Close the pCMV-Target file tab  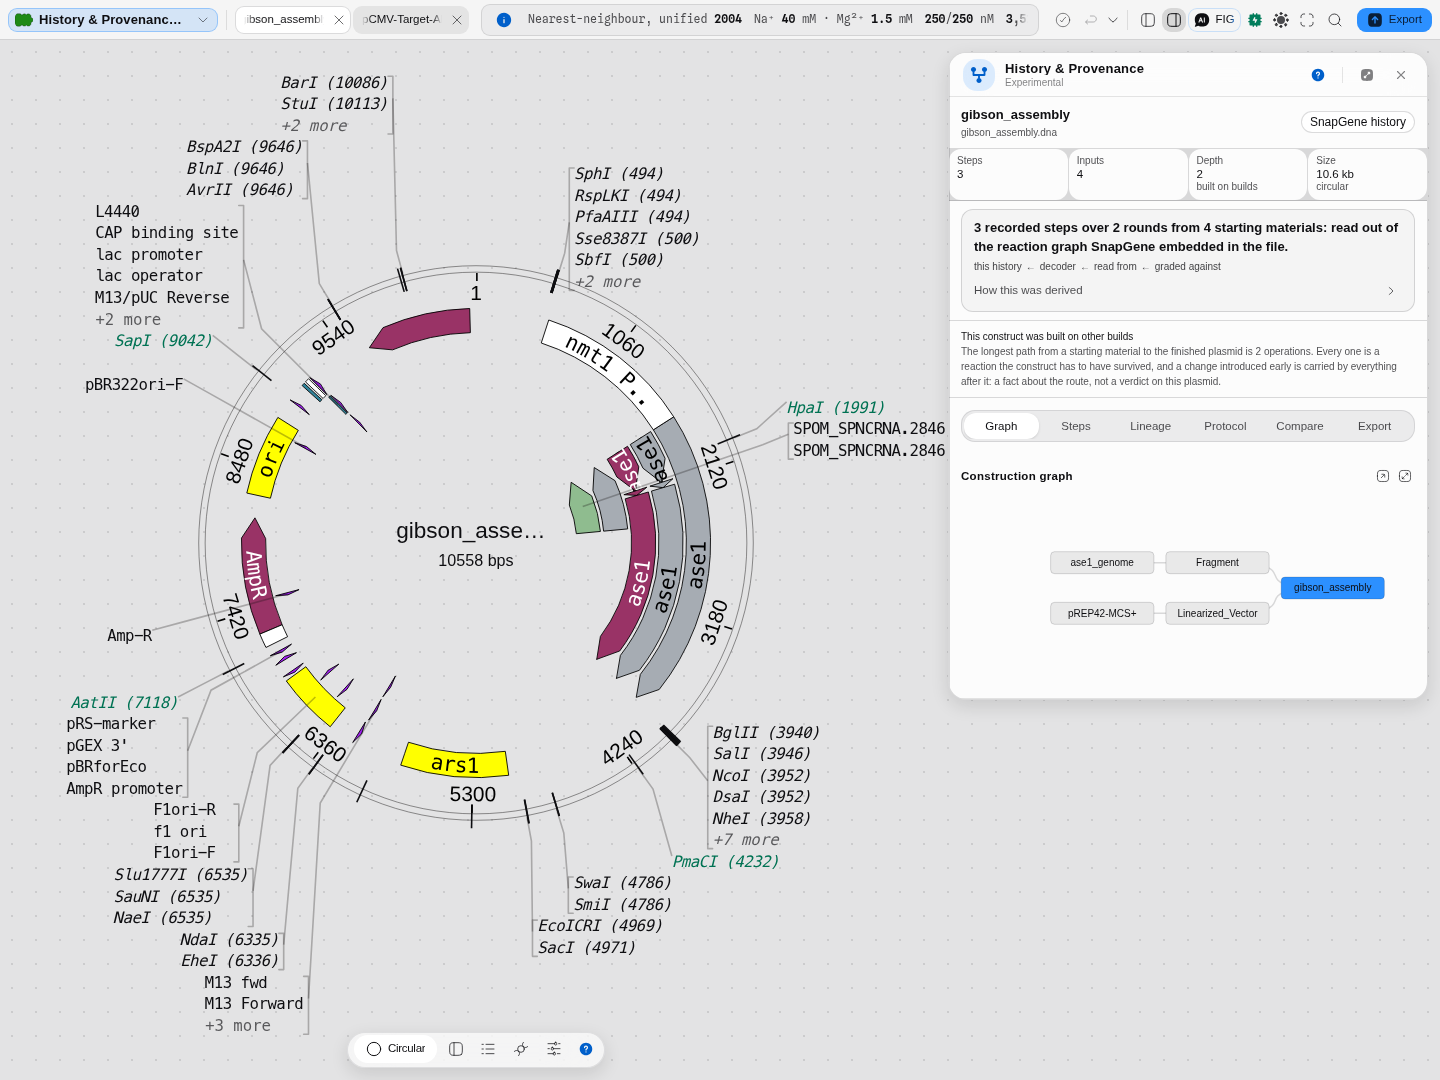point(457,20)
